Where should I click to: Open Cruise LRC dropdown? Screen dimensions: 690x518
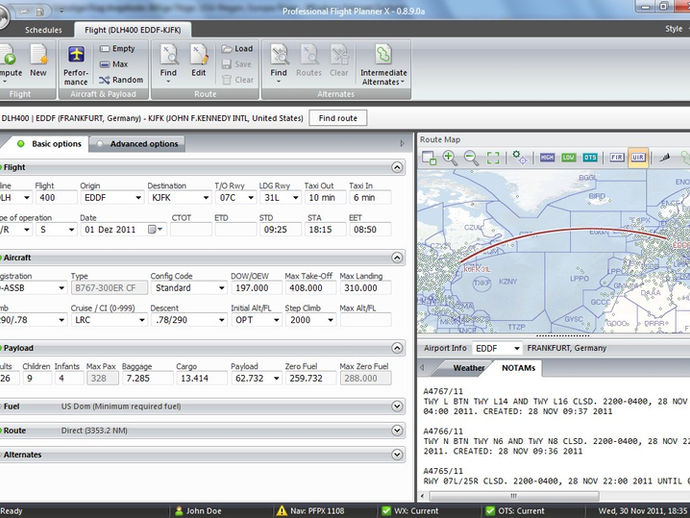point(142,320)
